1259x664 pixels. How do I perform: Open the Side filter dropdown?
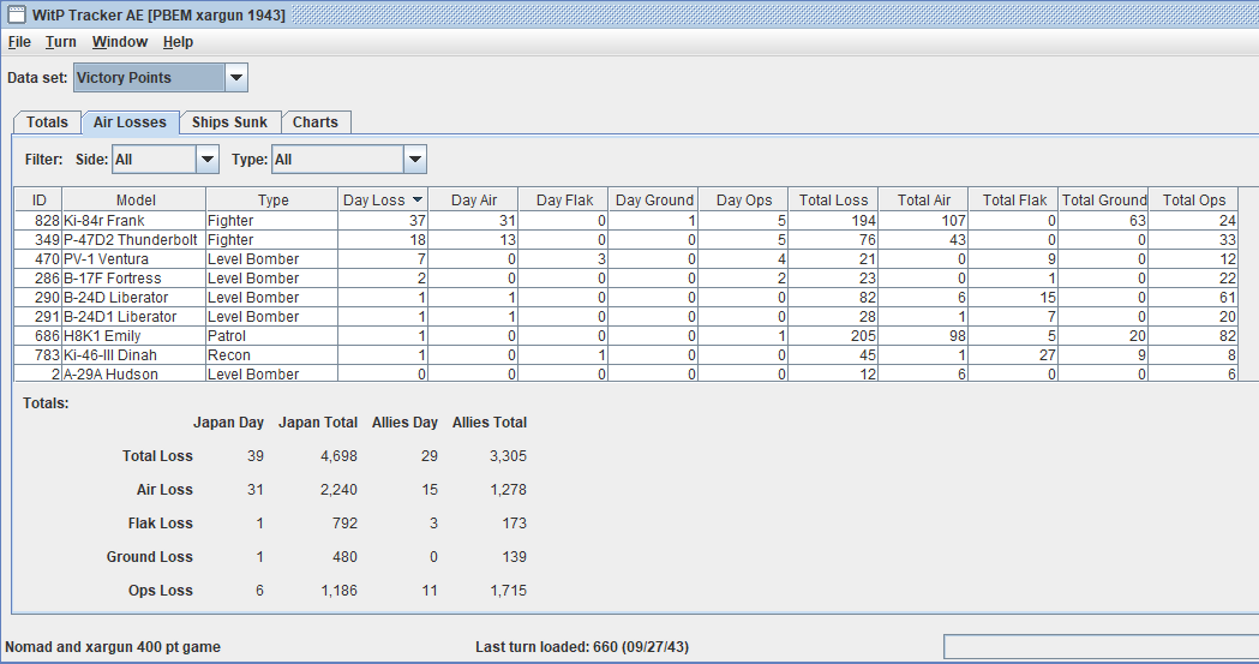pos(207,159)
